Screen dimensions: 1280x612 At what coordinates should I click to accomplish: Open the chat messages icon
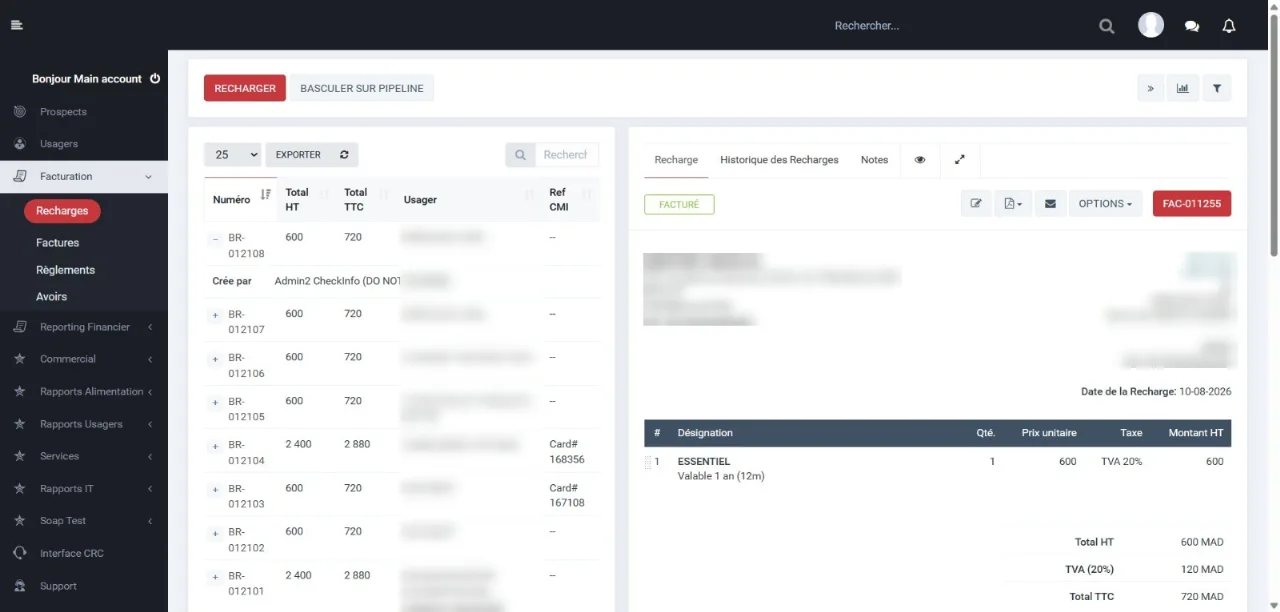point(1192,26)
